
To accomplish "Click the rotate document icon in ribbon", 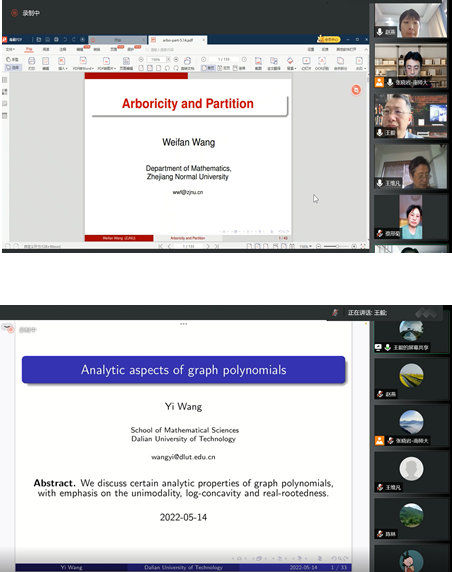I will click(x=188, y=61).
